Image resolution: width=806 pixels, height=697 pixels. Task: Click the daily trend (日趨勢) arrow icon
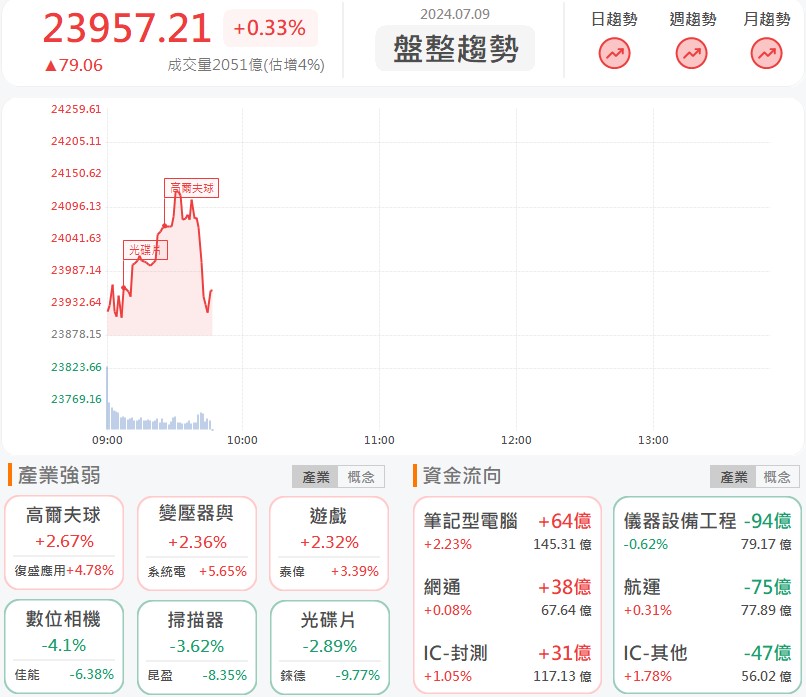coord(614,53)
